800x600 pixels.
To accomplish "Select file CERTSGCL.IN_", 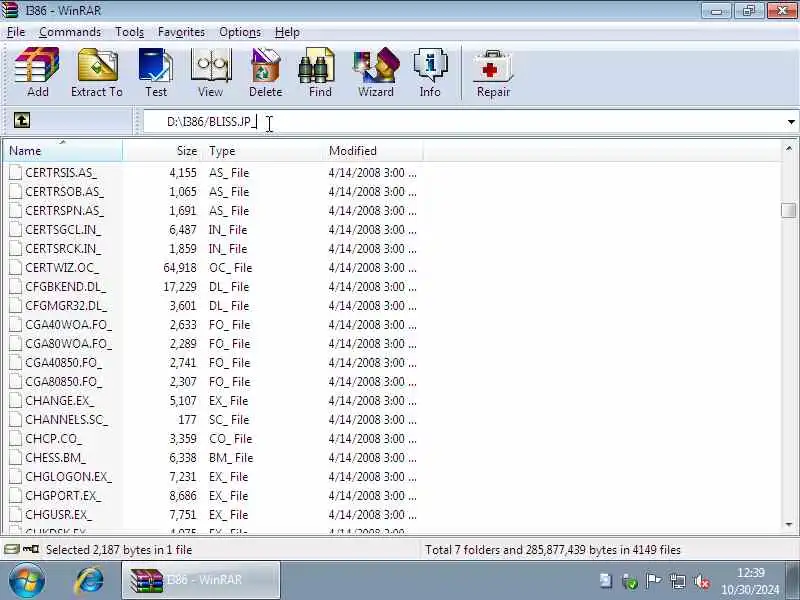I will (63, 230).
